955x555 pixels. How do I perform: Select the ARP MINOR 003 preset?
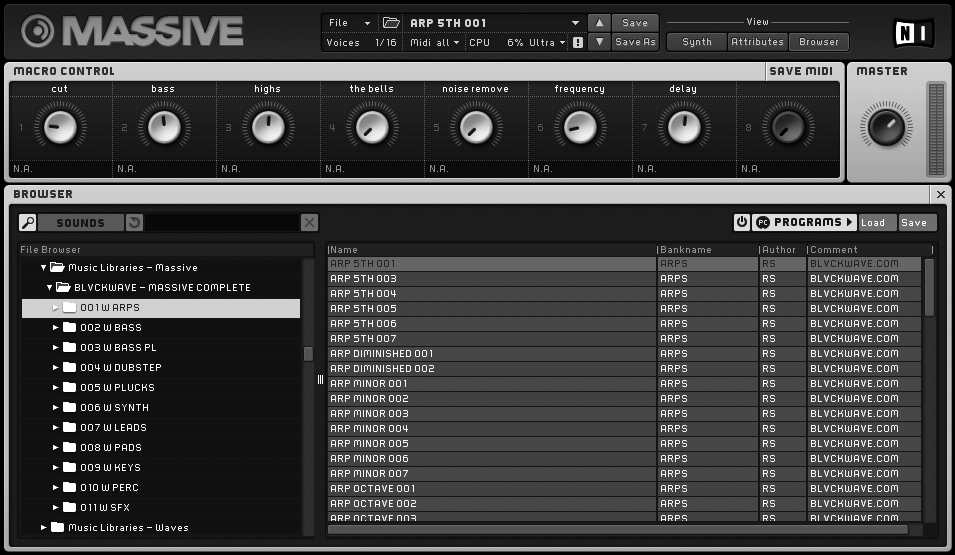(x=370, y=414)
